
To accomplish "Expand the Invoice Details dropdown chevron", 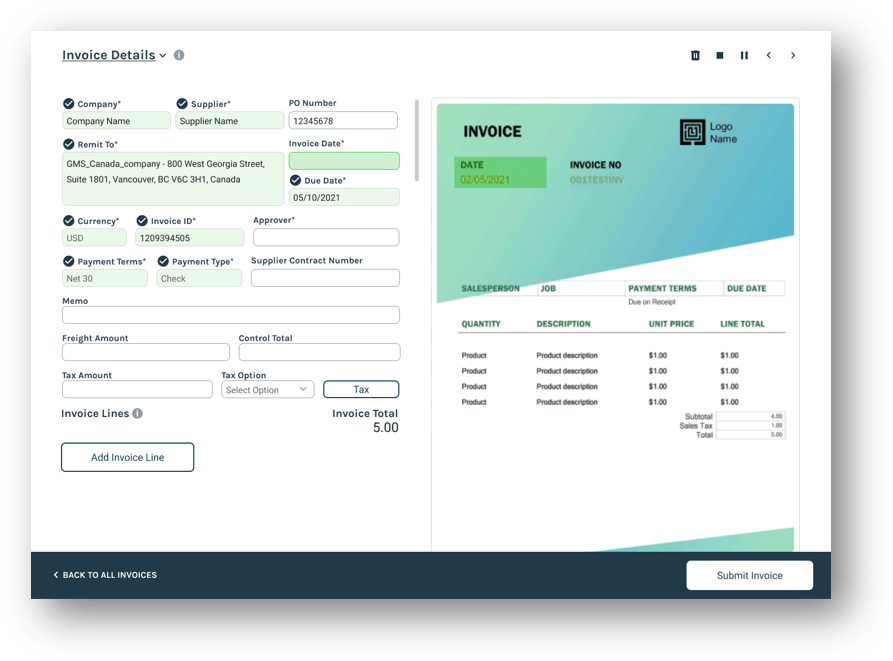I will pyautogui.click(x=162, y=55).
